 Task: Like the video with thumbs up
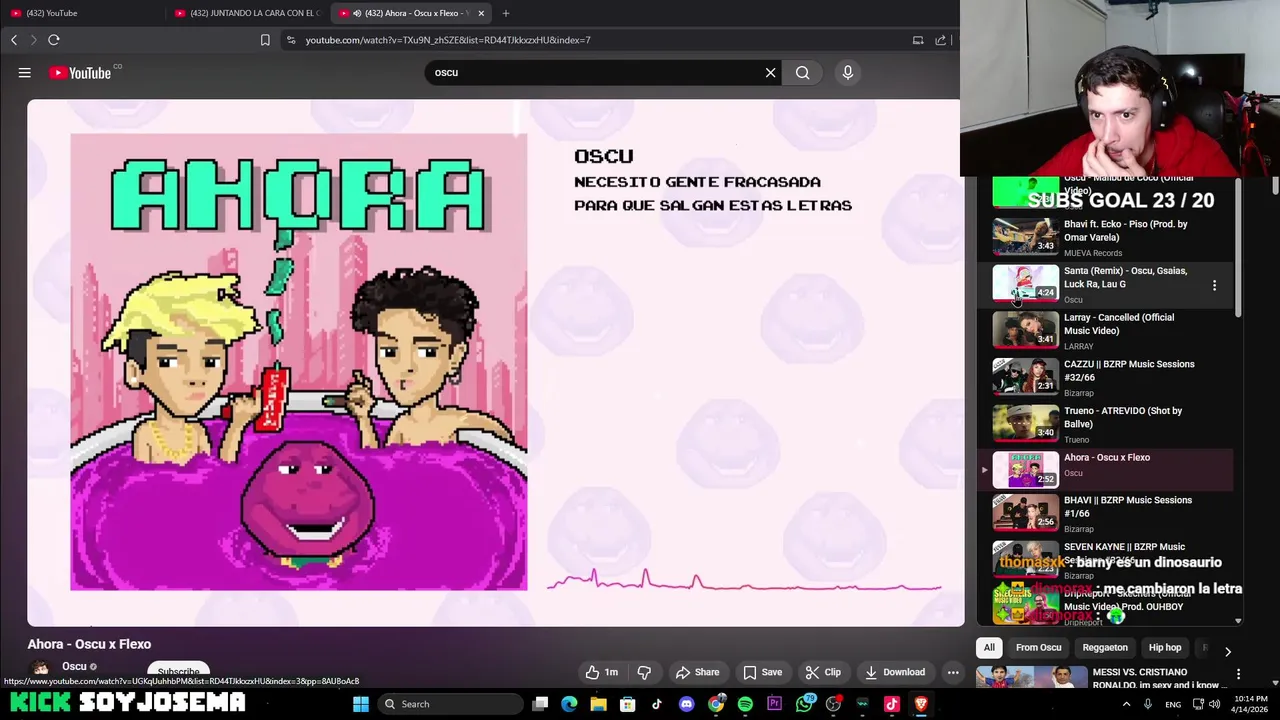point(602,672)
